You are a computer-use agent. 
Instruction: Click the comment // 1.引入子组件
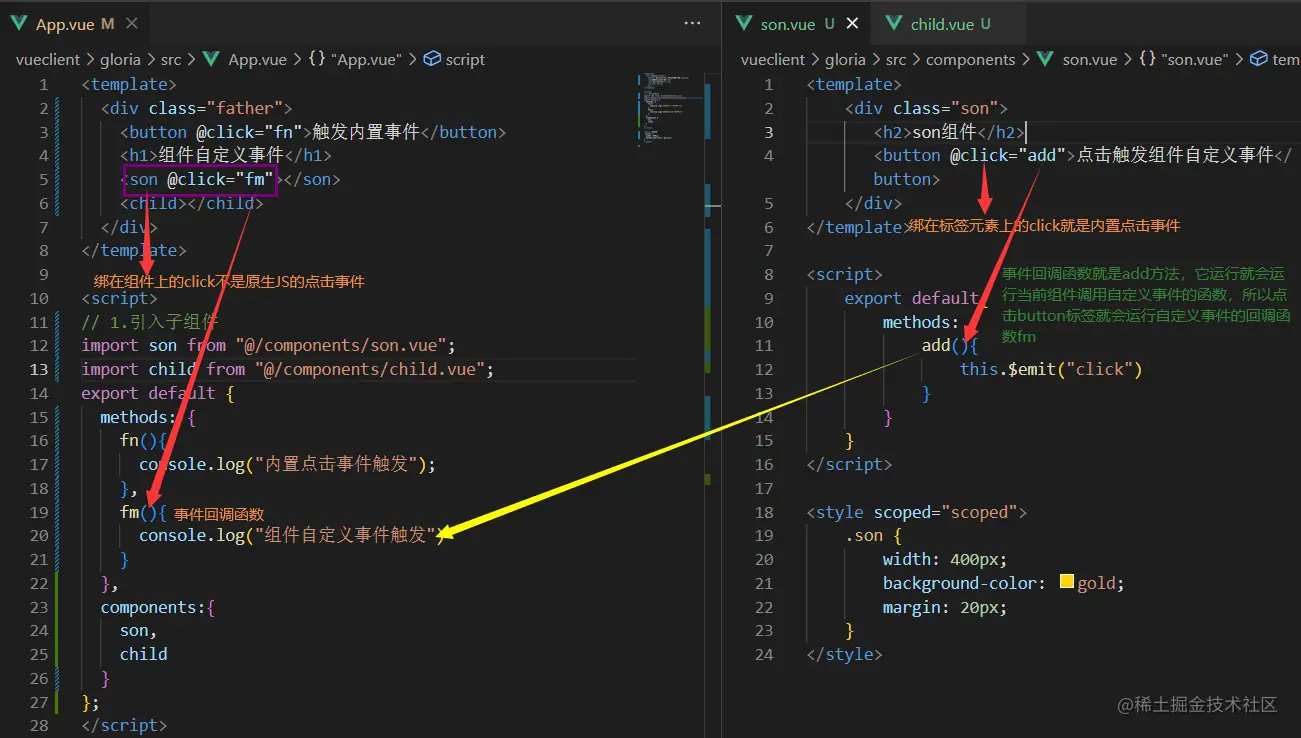point(150,322)
